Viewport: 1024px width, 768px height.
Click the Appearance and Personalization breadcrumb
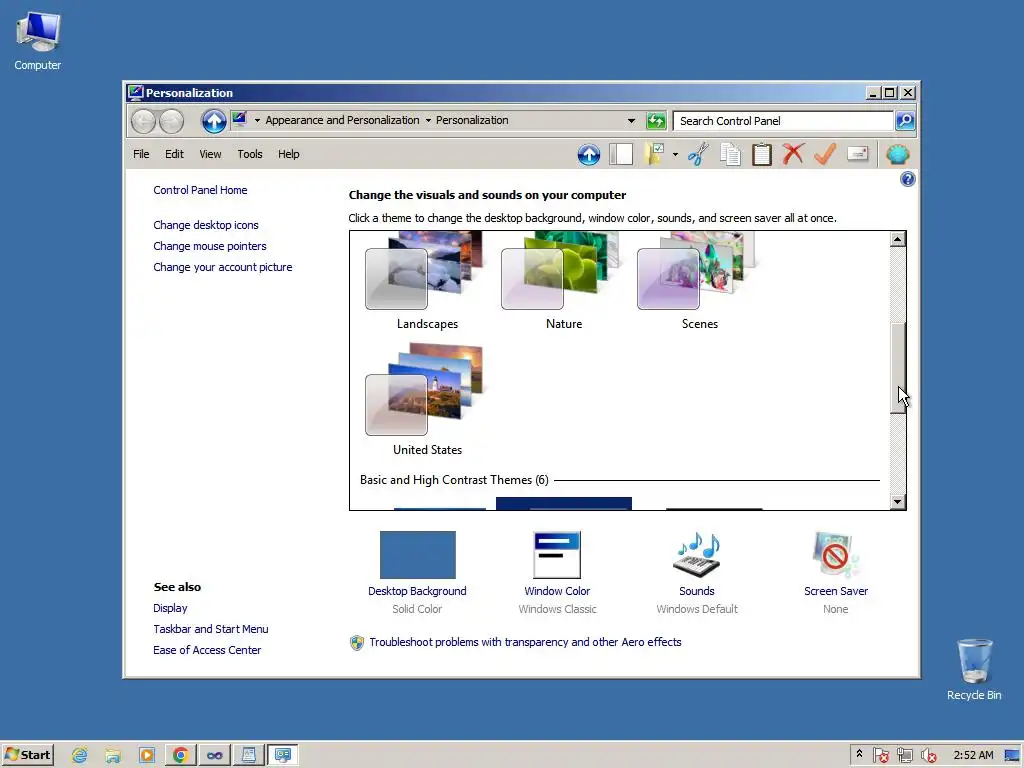pos(342,120)
